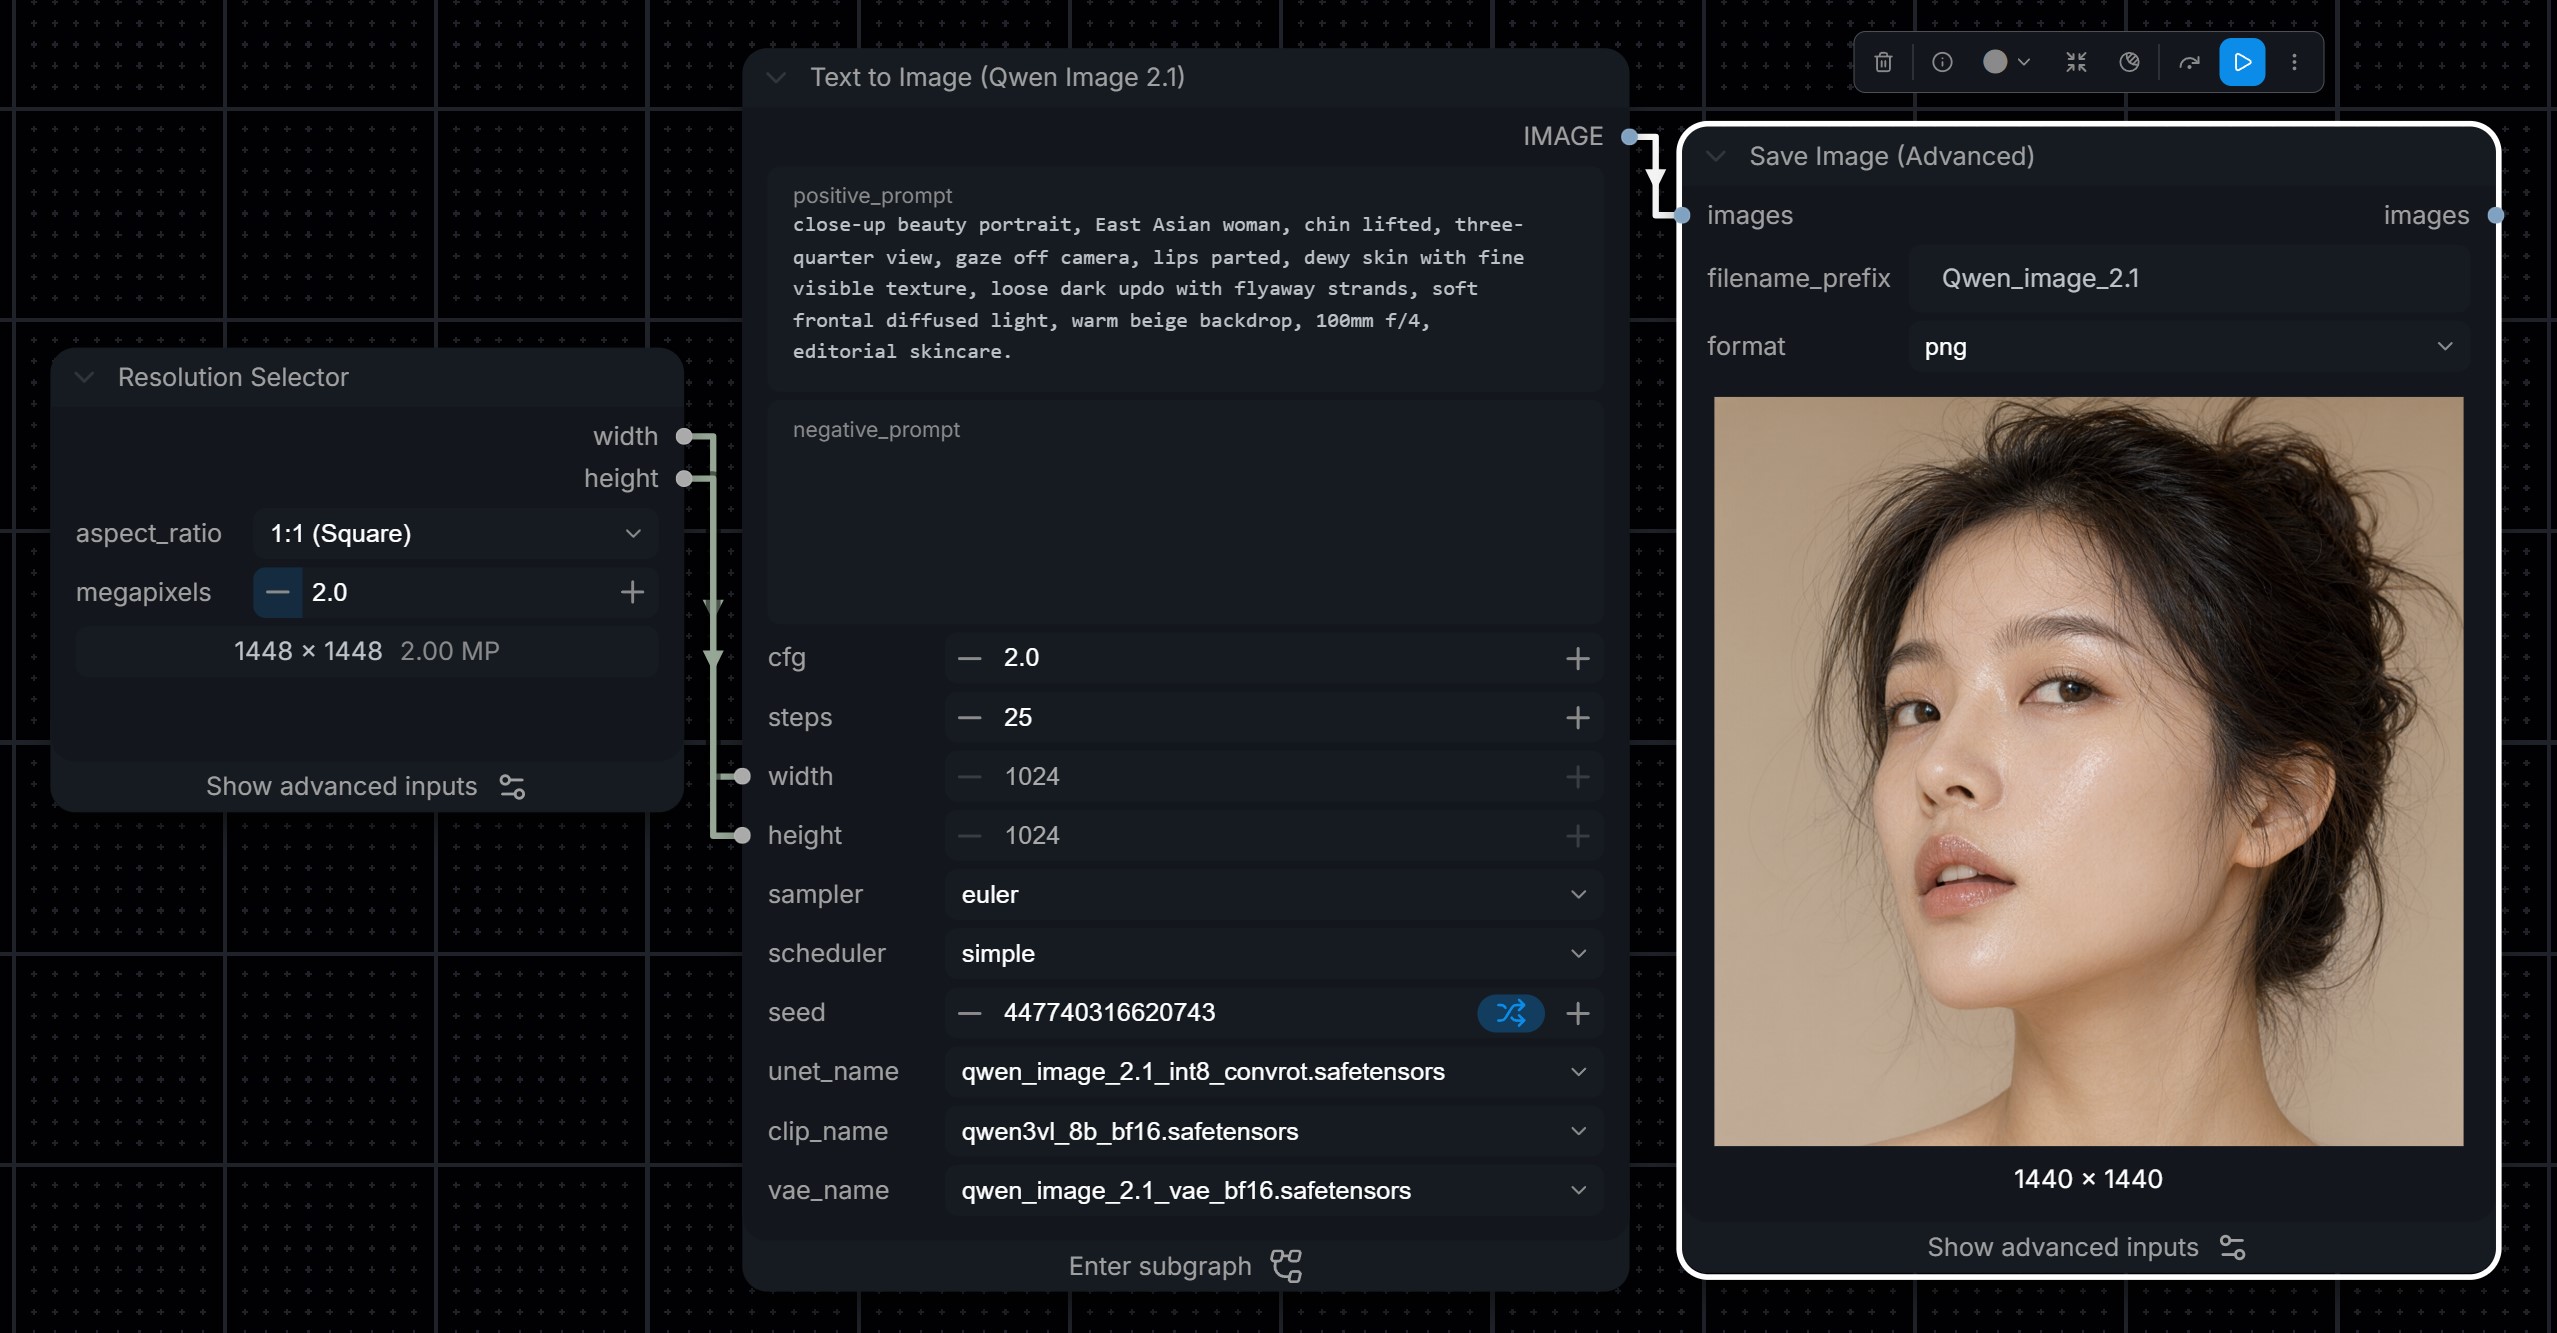Click the collapse node arrows icon
The height and width of the screenshot is (1333, 2557).
2076,62
